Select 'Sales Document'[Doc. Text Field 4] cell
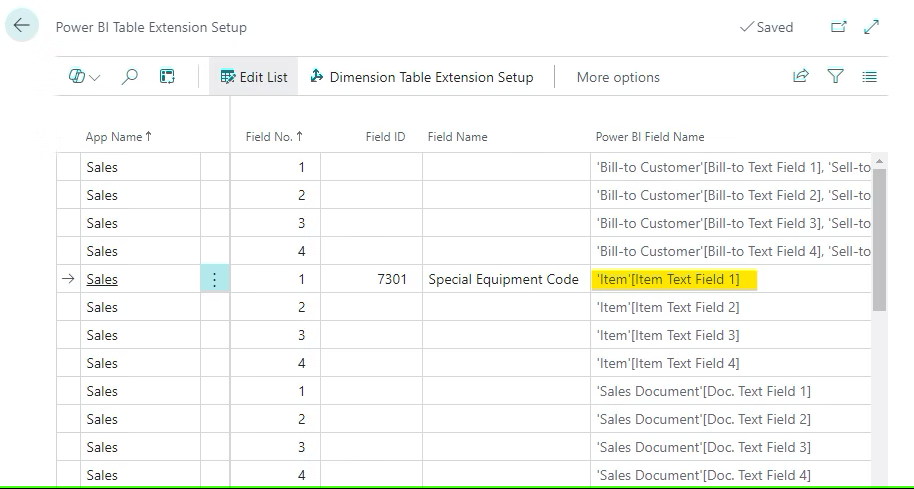The width and height of the screenshot is (914, 489). pos(731,475)
